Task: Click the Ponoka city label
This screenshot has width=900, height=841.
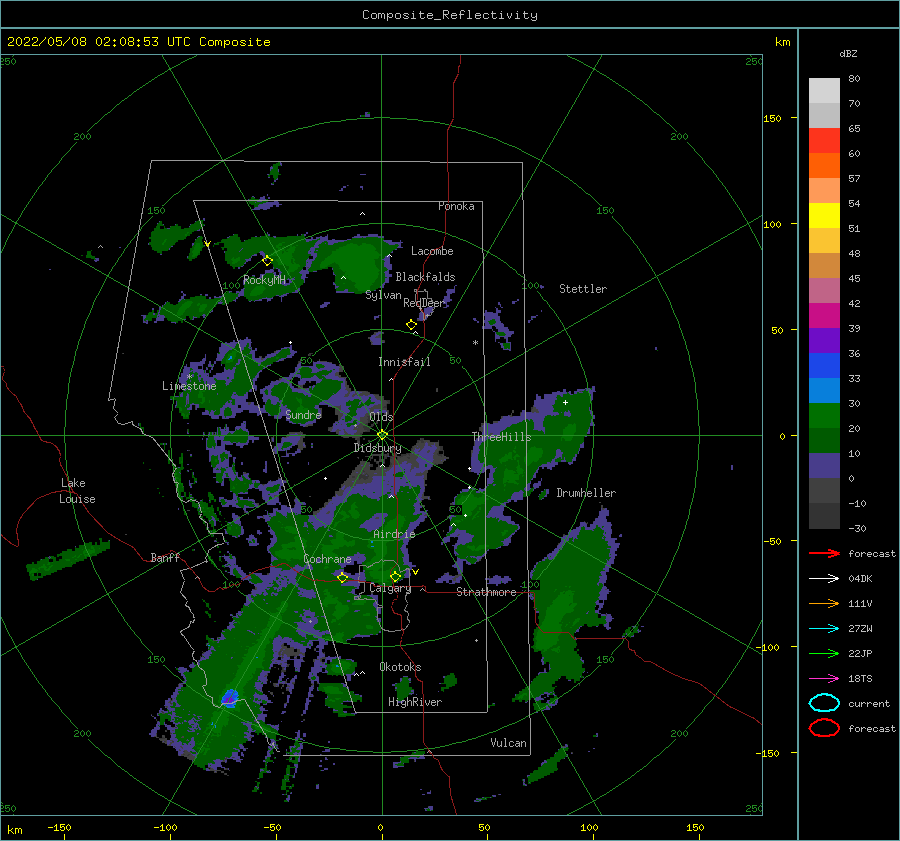Action: point(456,206)
